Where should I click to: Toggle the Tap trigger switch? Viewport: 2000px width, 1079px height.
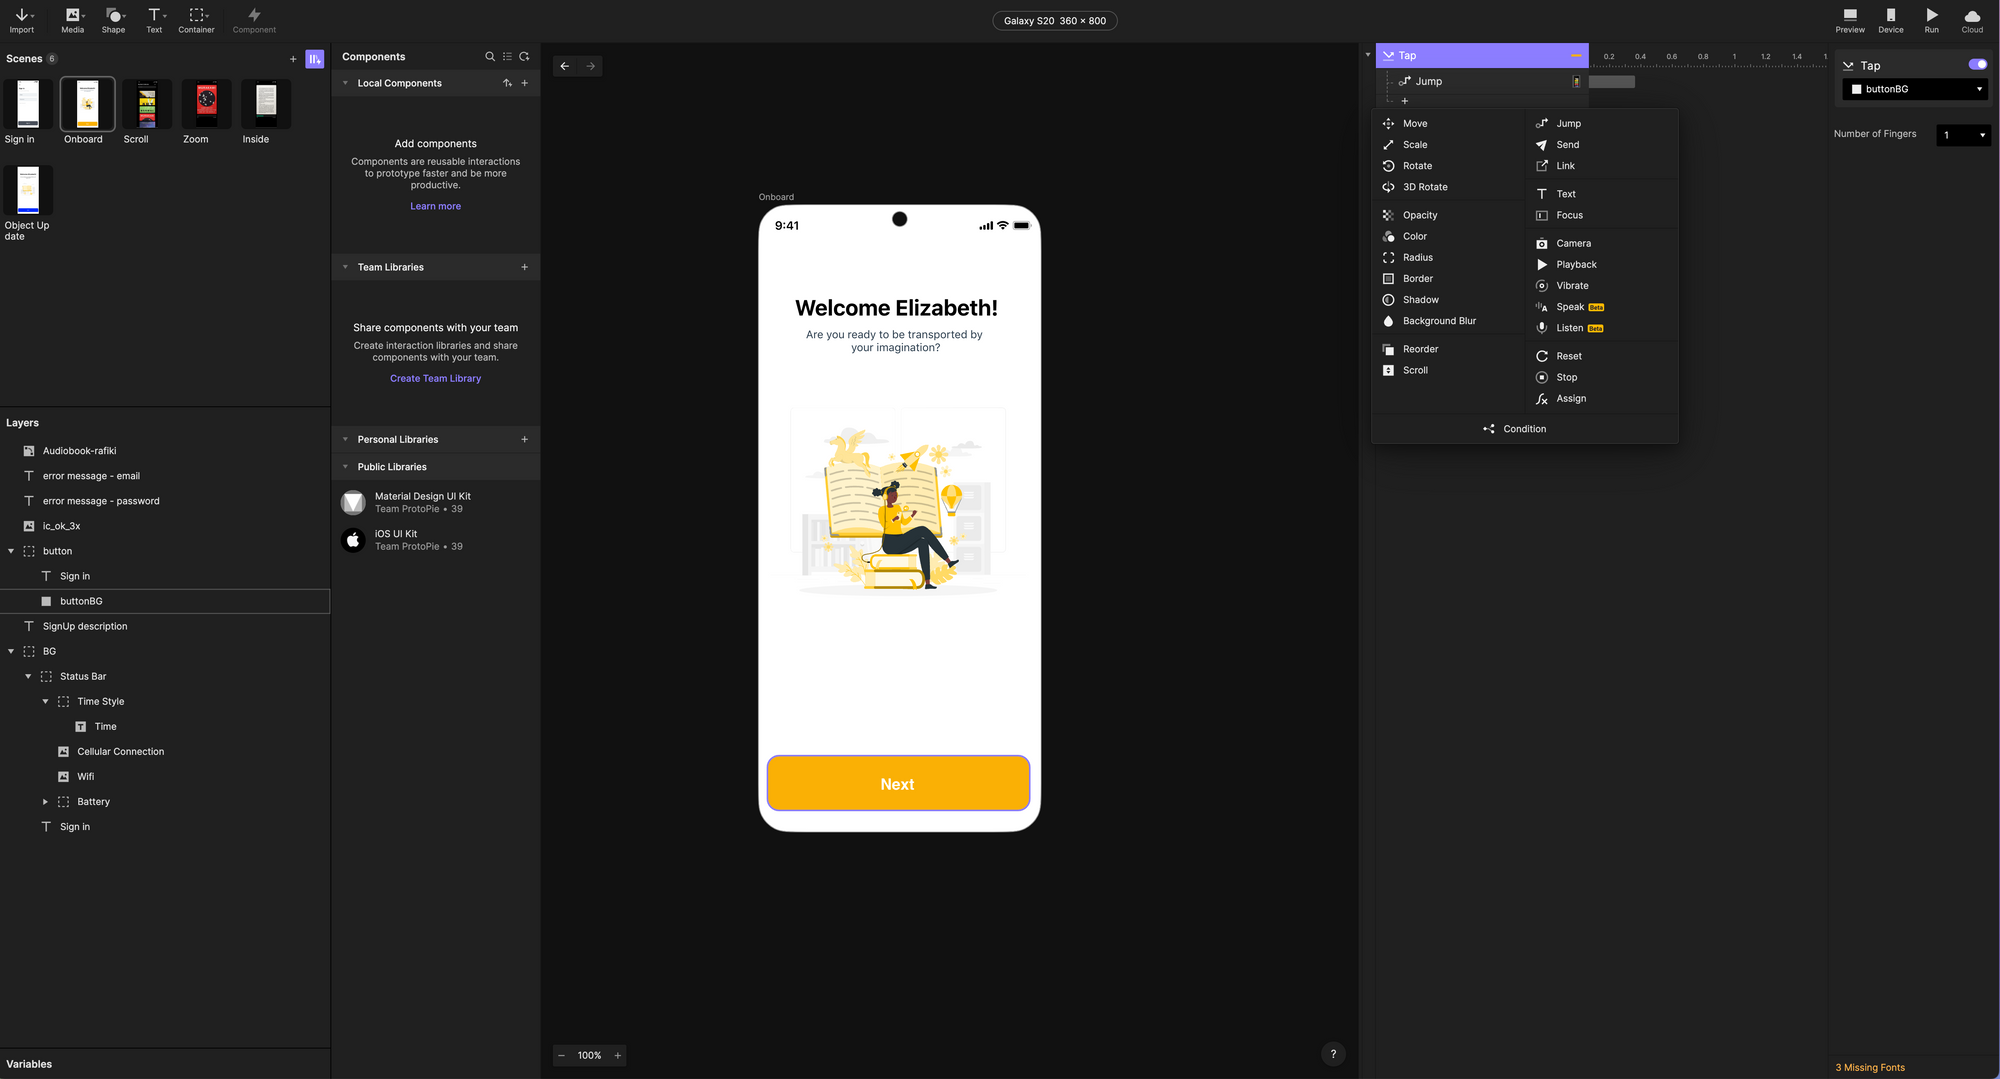coord(1977,64)
